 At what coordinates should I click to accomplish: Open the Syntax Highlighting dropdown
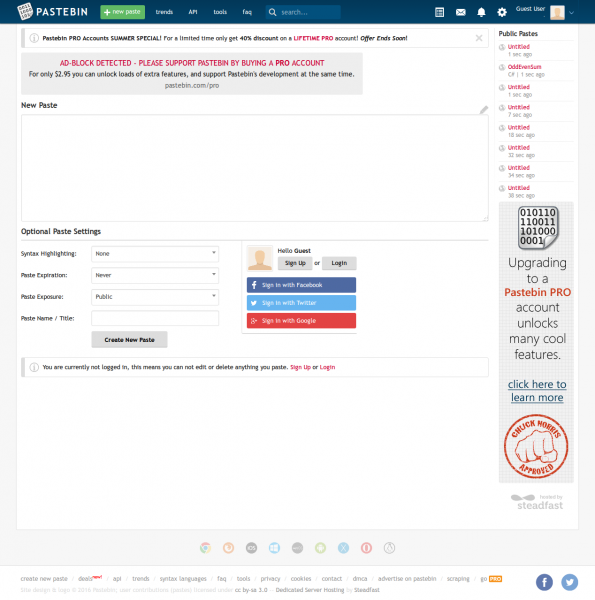coord(155,254)
